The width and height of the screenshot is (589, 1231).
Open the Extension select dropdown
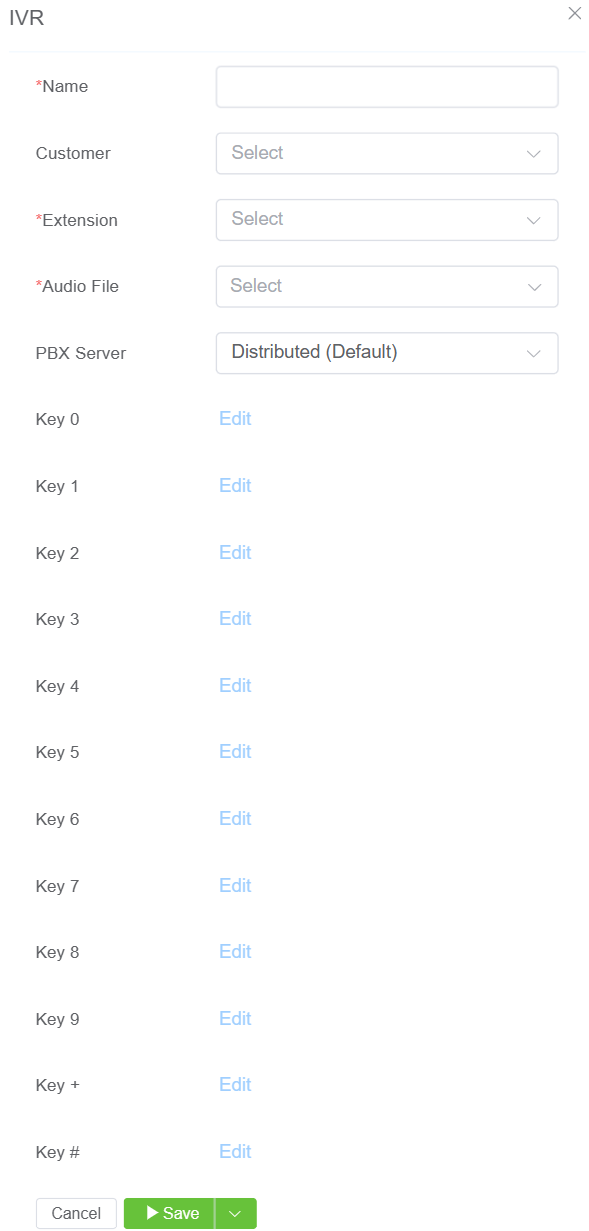(387, 220)
